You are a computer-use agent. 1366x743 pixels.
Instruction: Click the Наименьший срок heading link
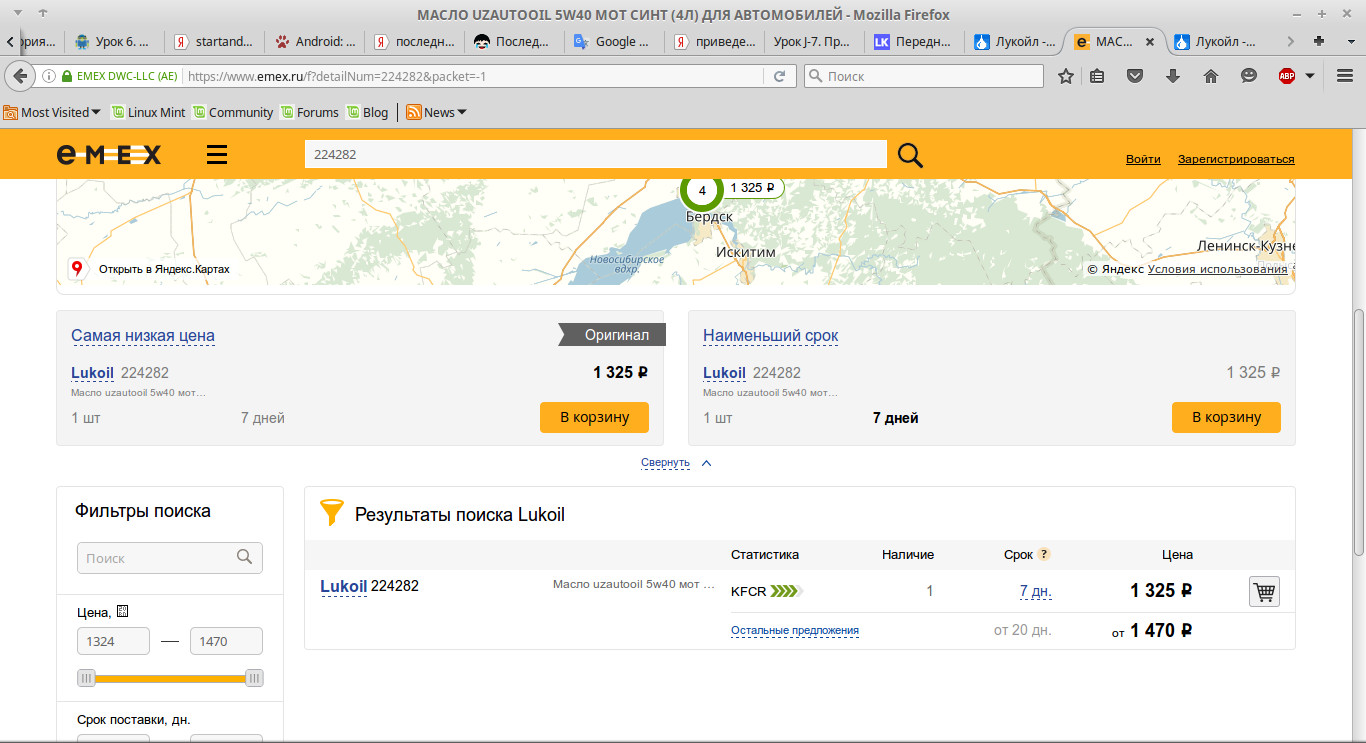(771, 335)
